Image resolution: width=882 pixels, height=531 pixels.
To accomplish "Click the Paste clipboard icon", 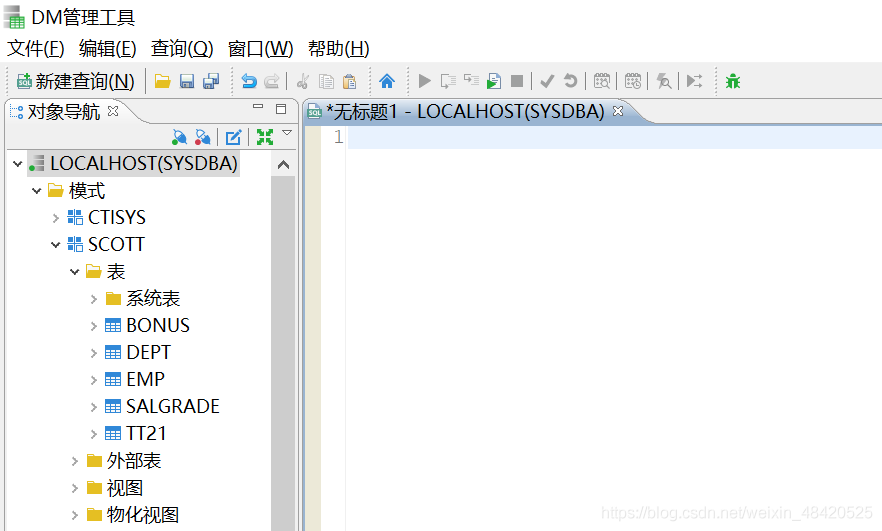I will 349,82.
